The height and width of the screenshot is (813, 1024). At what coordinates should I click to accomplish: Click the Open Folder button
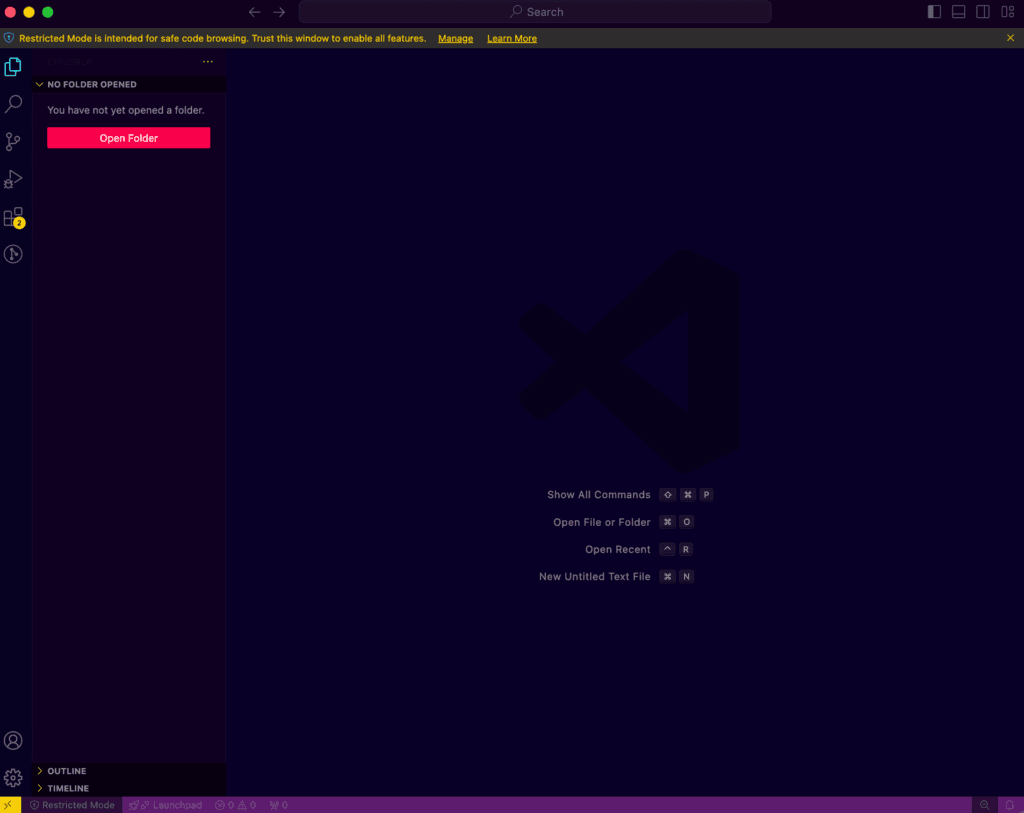(129, 138)
